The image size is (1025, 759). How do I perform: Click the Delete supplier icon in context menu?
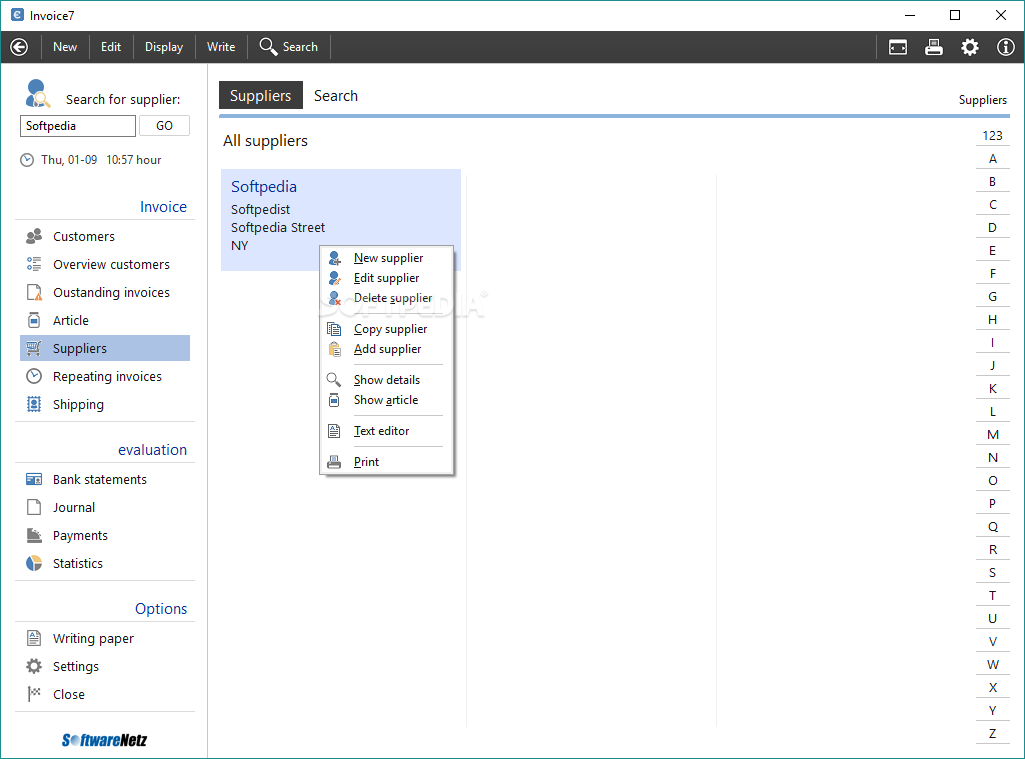pyautogui.click(x=335, y=298)
